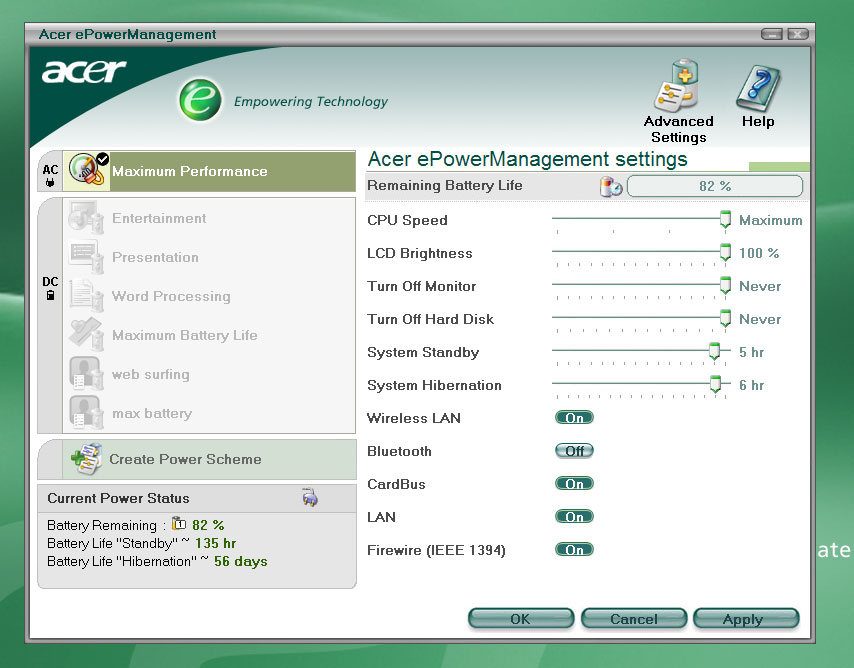Minimize the Acer ePowerManagement window
The image size is (854, 668).
pyautogui.click(x=771, y=34)
